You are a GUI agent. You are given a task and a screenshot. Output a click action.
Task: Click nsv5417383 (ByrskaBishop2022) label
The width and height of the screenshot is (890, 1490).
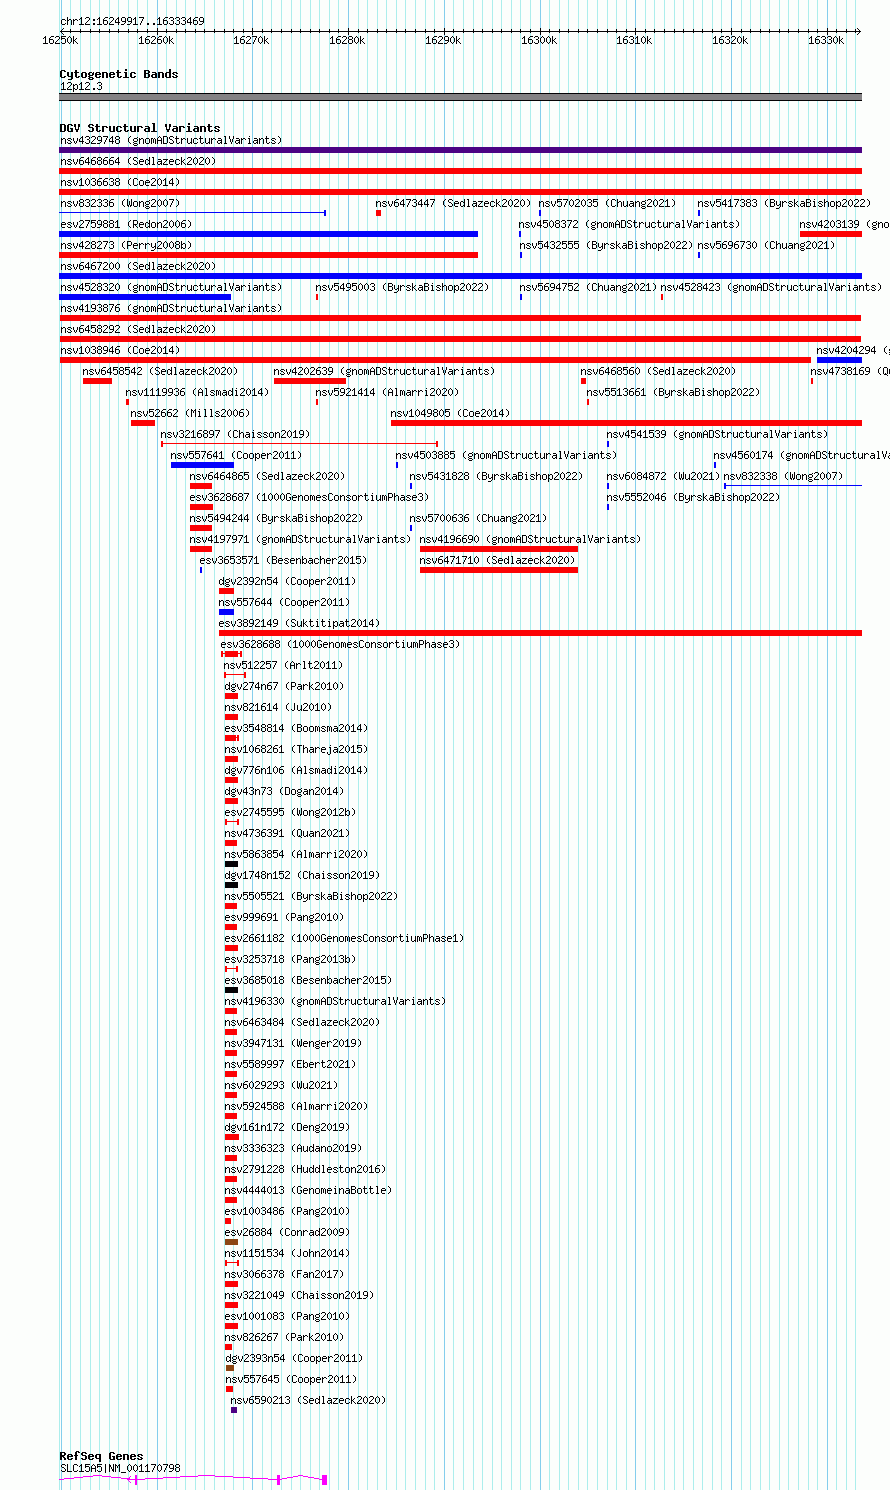(x=784, y=203)
